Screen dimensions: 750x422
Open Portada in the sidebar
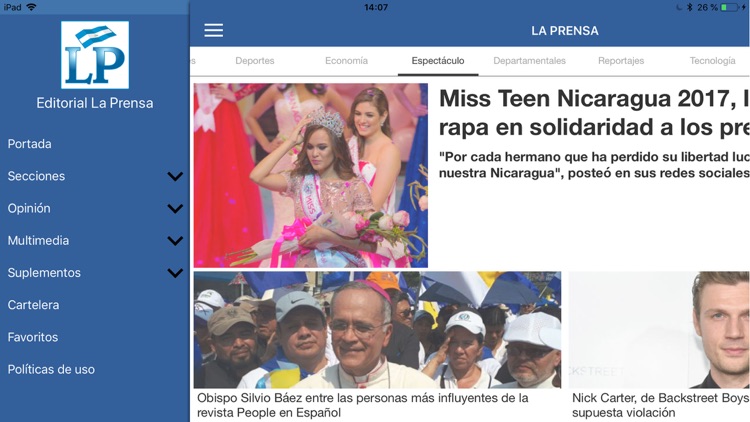point(29,144)
